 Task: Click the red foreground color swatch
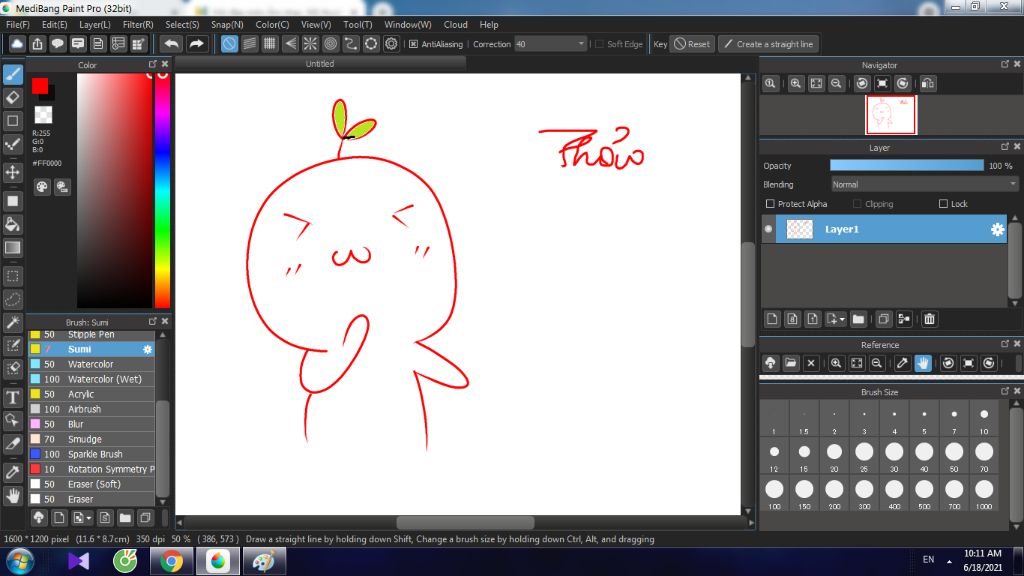click(x=40, y=86)
